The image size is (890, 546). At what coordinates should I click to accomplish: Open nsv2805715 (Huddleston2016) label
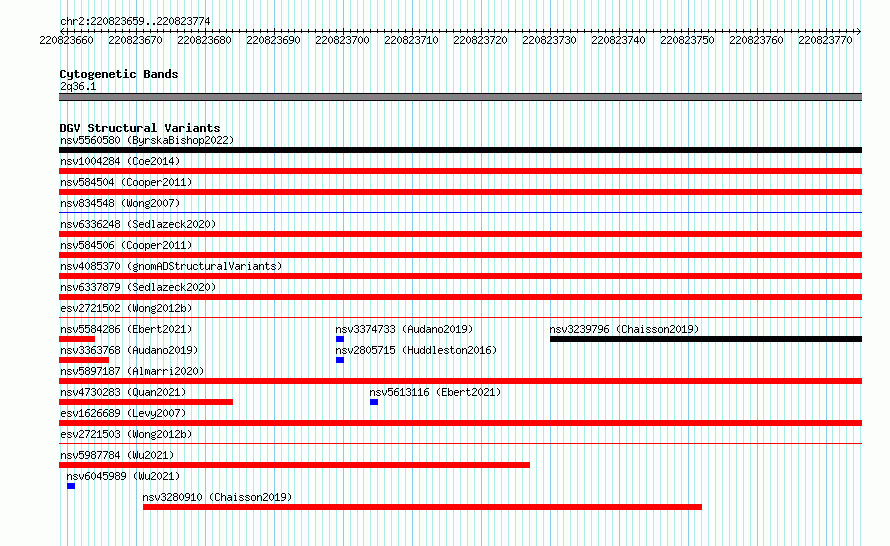[415, 350]
